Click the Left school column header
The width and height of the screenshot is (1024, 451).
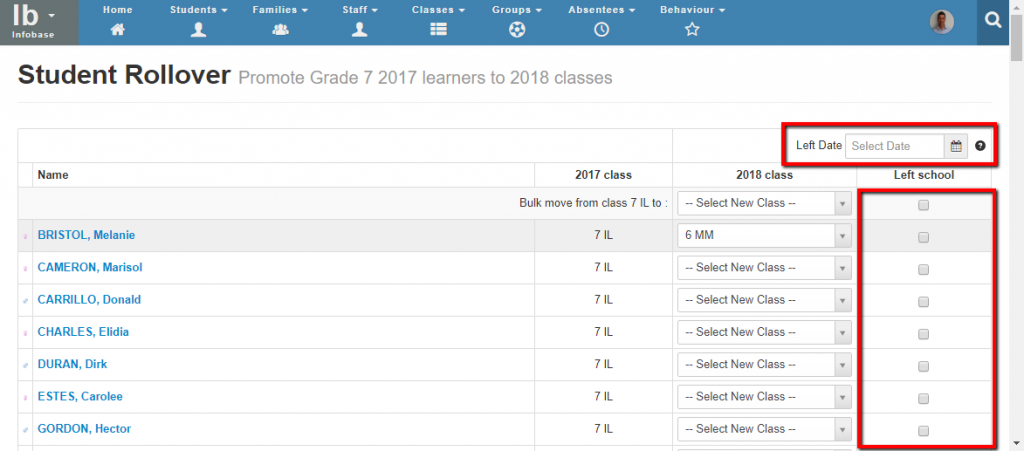click(x=924, y=175)
